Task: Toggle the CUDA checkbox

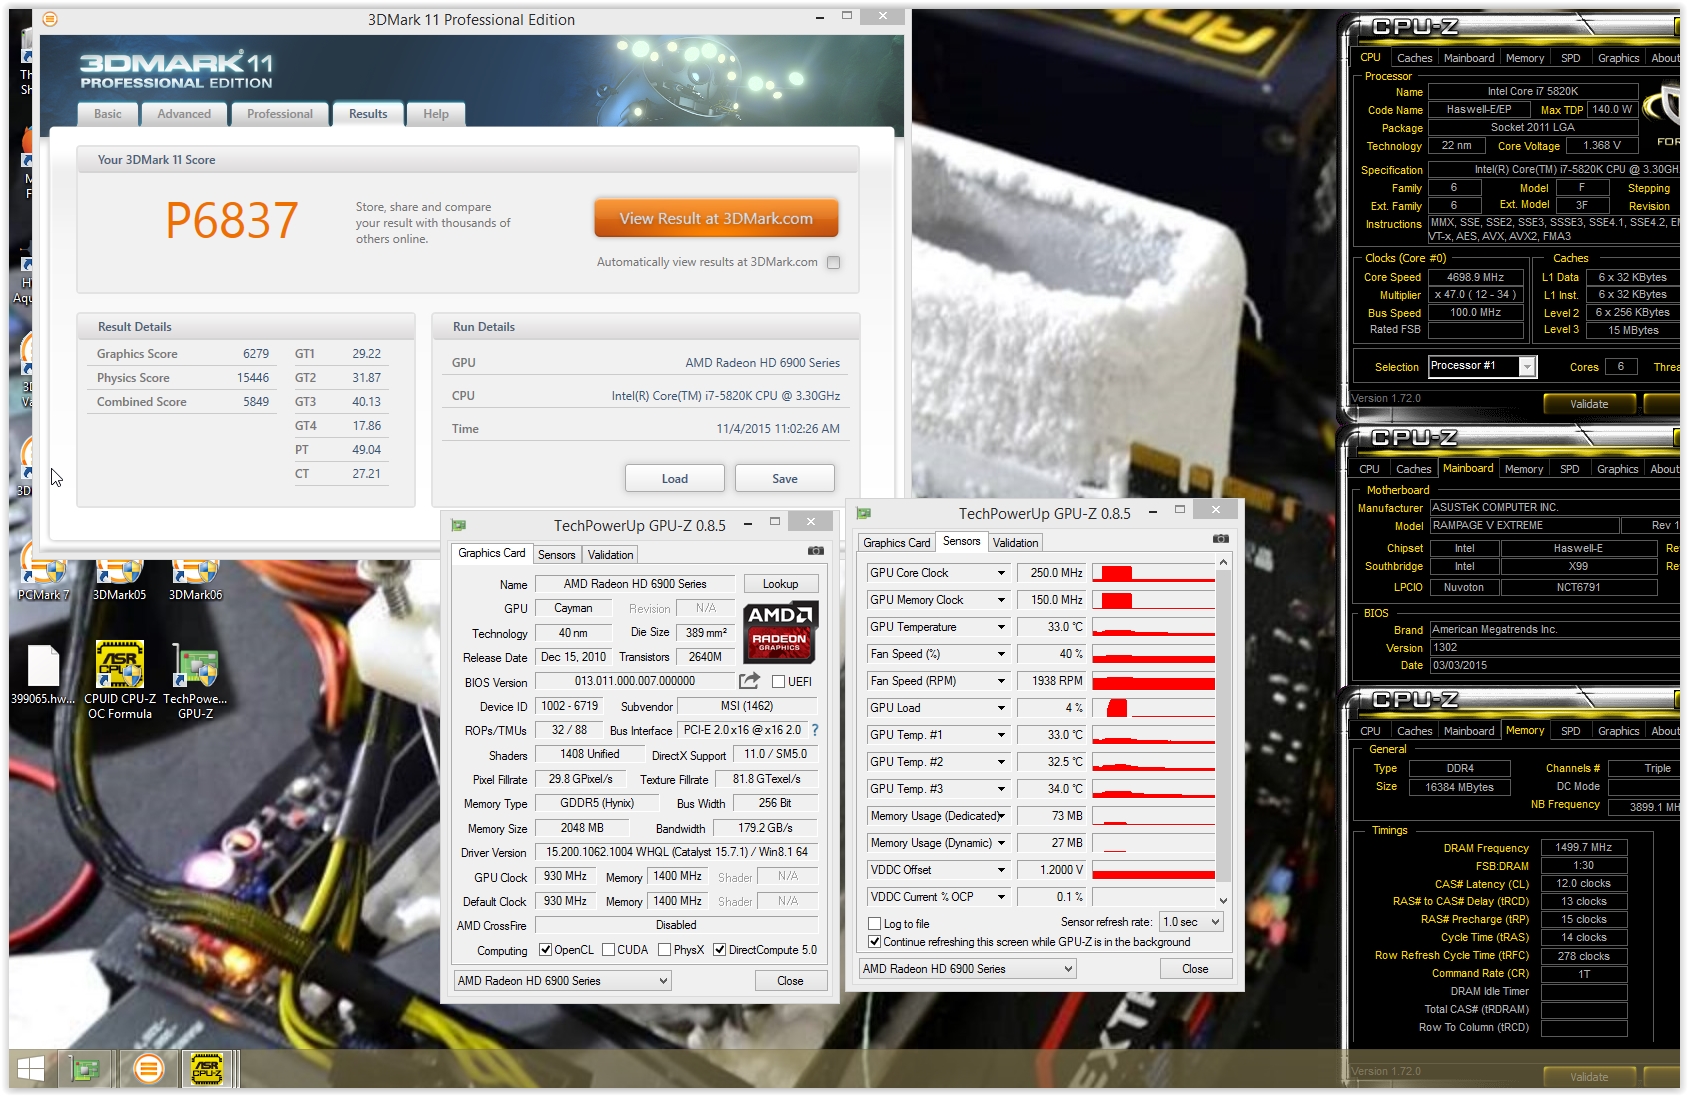Action: click(608, 950)
